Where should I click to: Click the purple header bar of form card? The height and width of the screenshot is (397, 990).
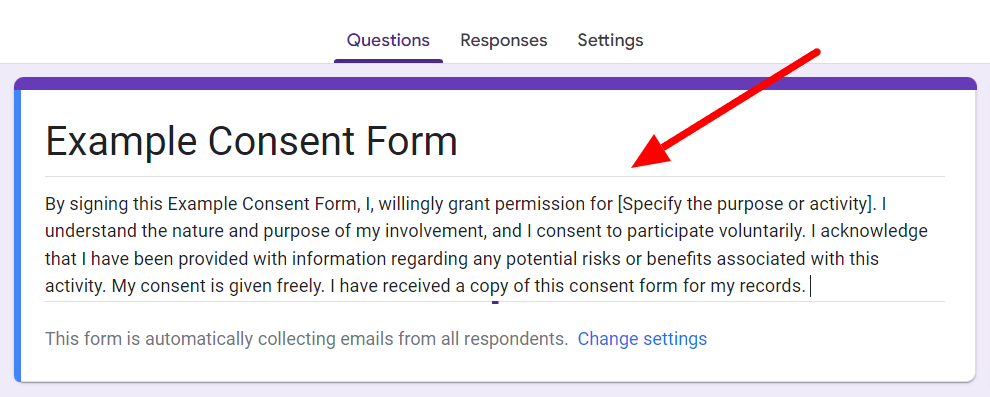495,84
